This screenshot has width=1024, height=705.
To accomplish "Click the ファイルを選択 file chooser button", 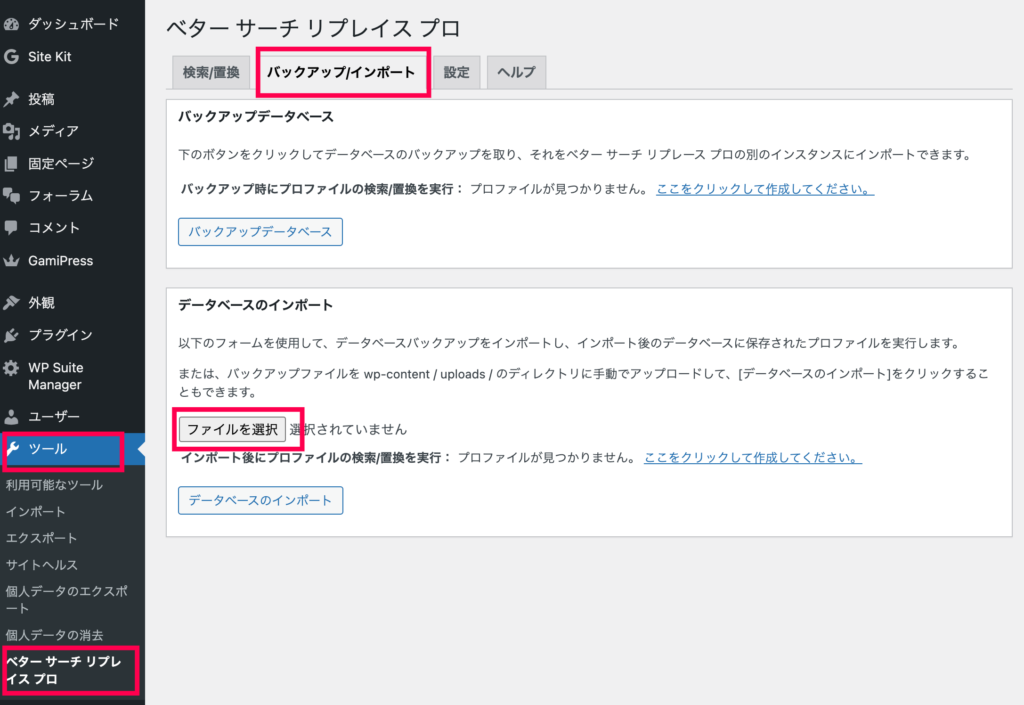I will (x=232, y=430).
